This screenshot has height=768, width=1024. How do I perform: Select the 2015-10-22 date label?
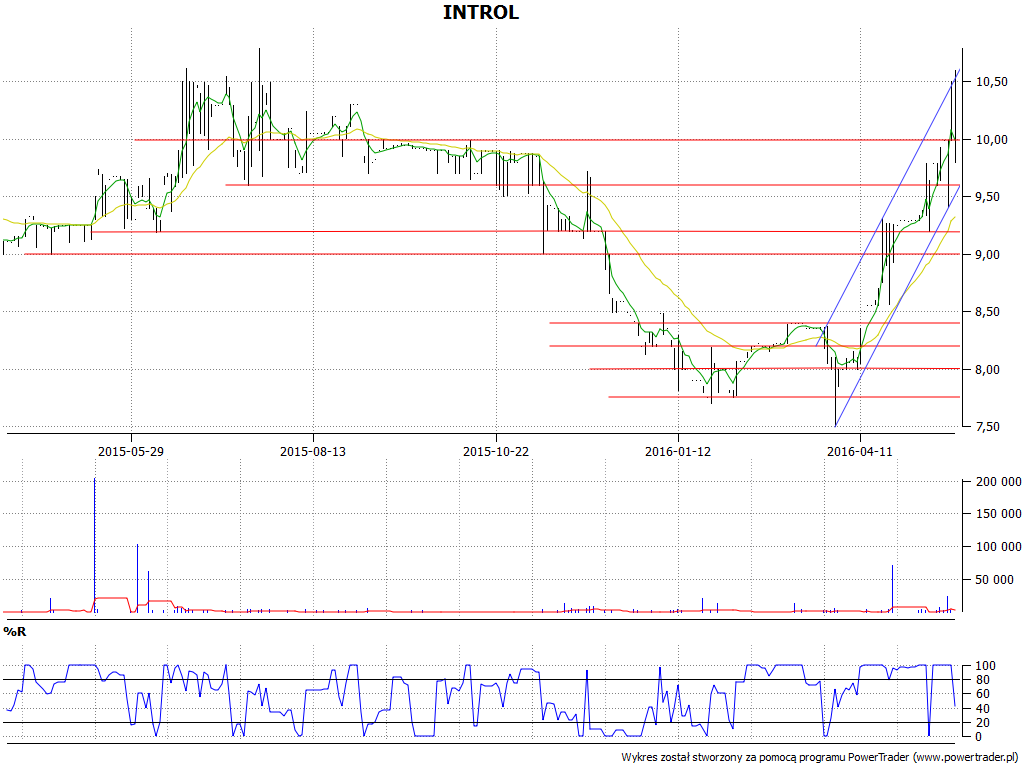pos(496,451)
